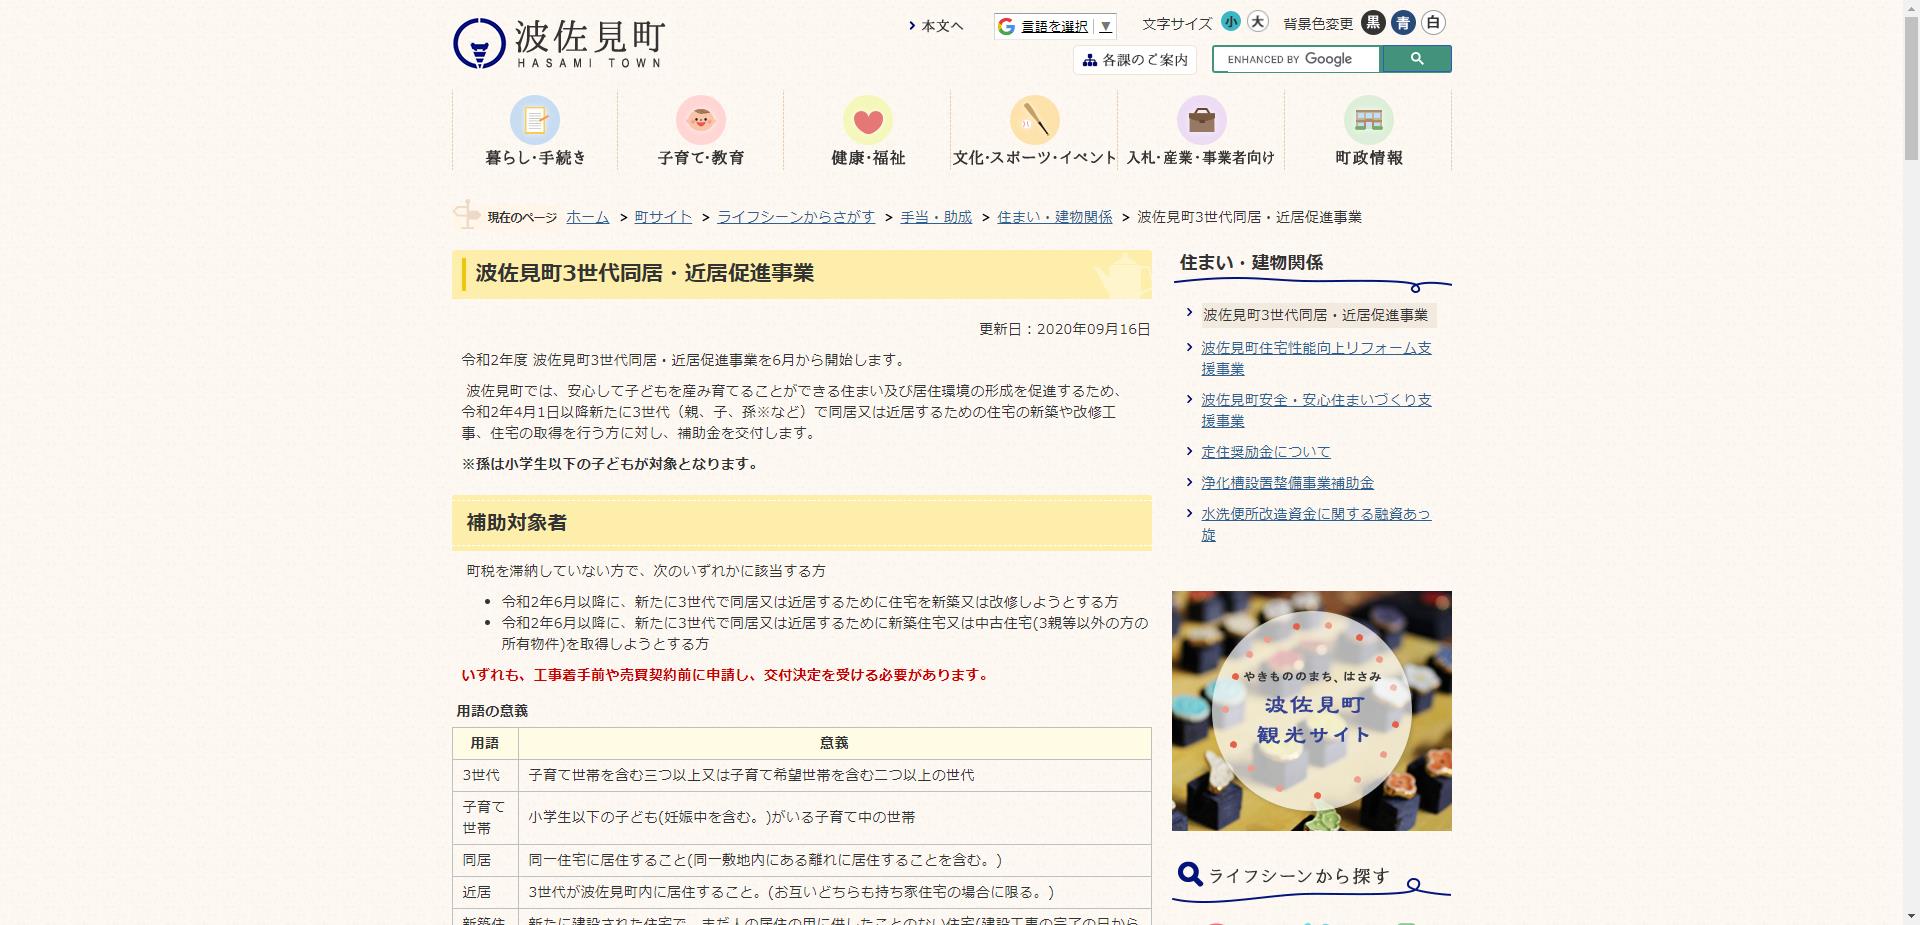This screenshot has height=925, width=1920.
Task: Open the 言語を選択 language dropdown
Action: [1050, 27]
